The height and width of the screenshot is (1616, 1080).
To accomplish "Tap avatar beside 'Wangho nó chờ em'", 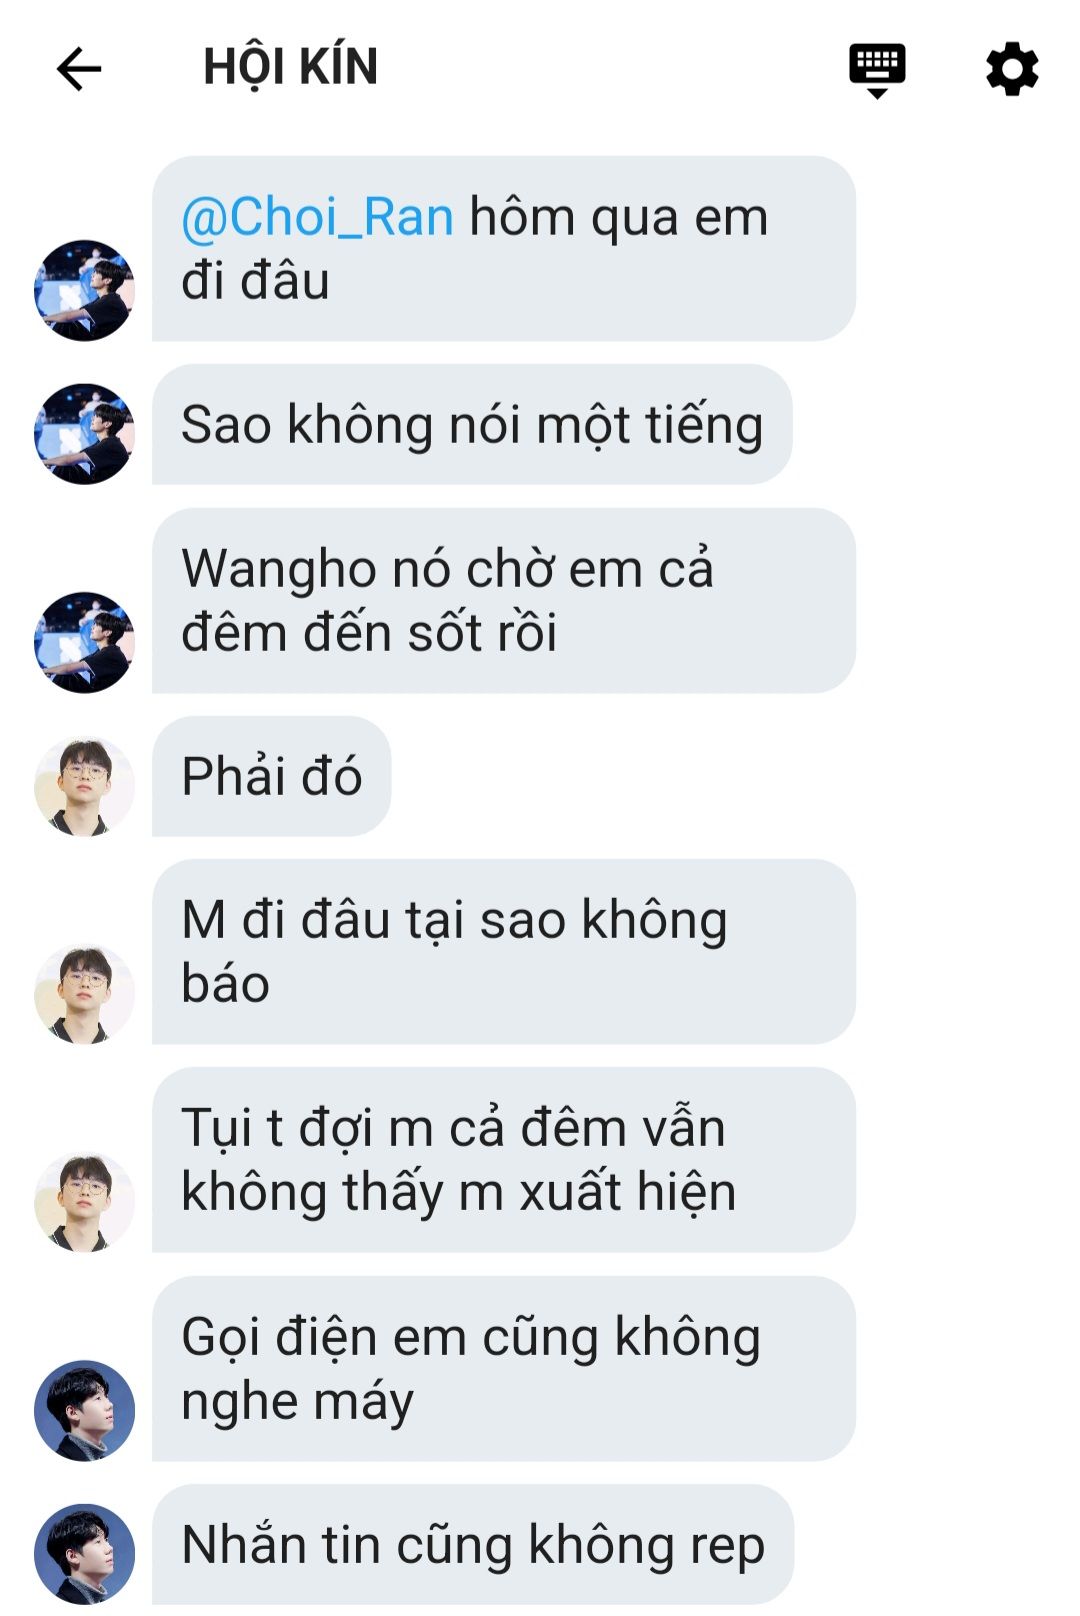I will coord(84,642).
